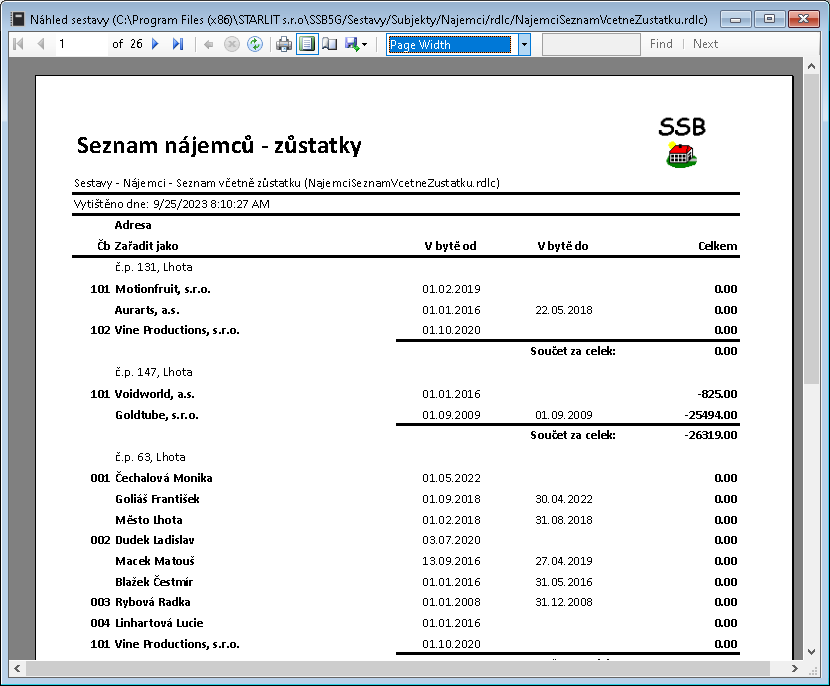Click the Back to parent report arrow
The height and width of the screenshot is (686, 830).
(x=208, y=44)
